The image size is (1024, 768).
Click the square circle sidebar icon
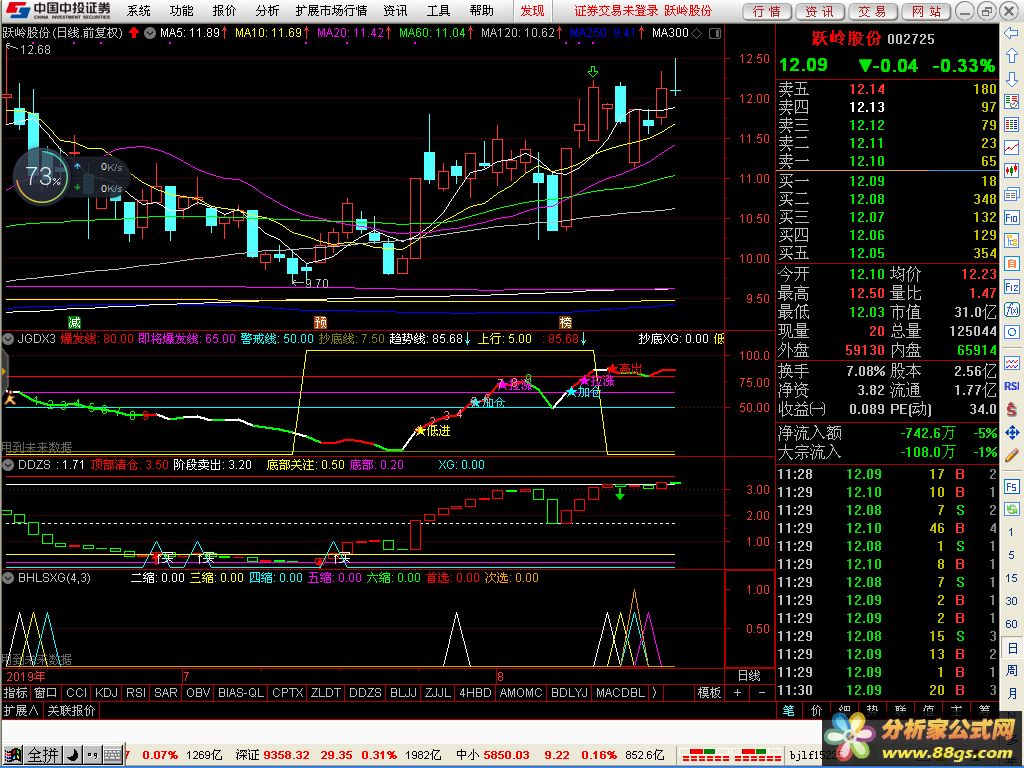point(1011,332)
